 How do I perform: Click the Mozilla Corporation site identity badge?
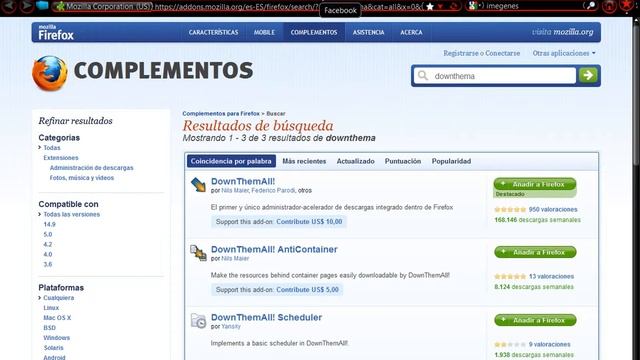pos(104,7)
